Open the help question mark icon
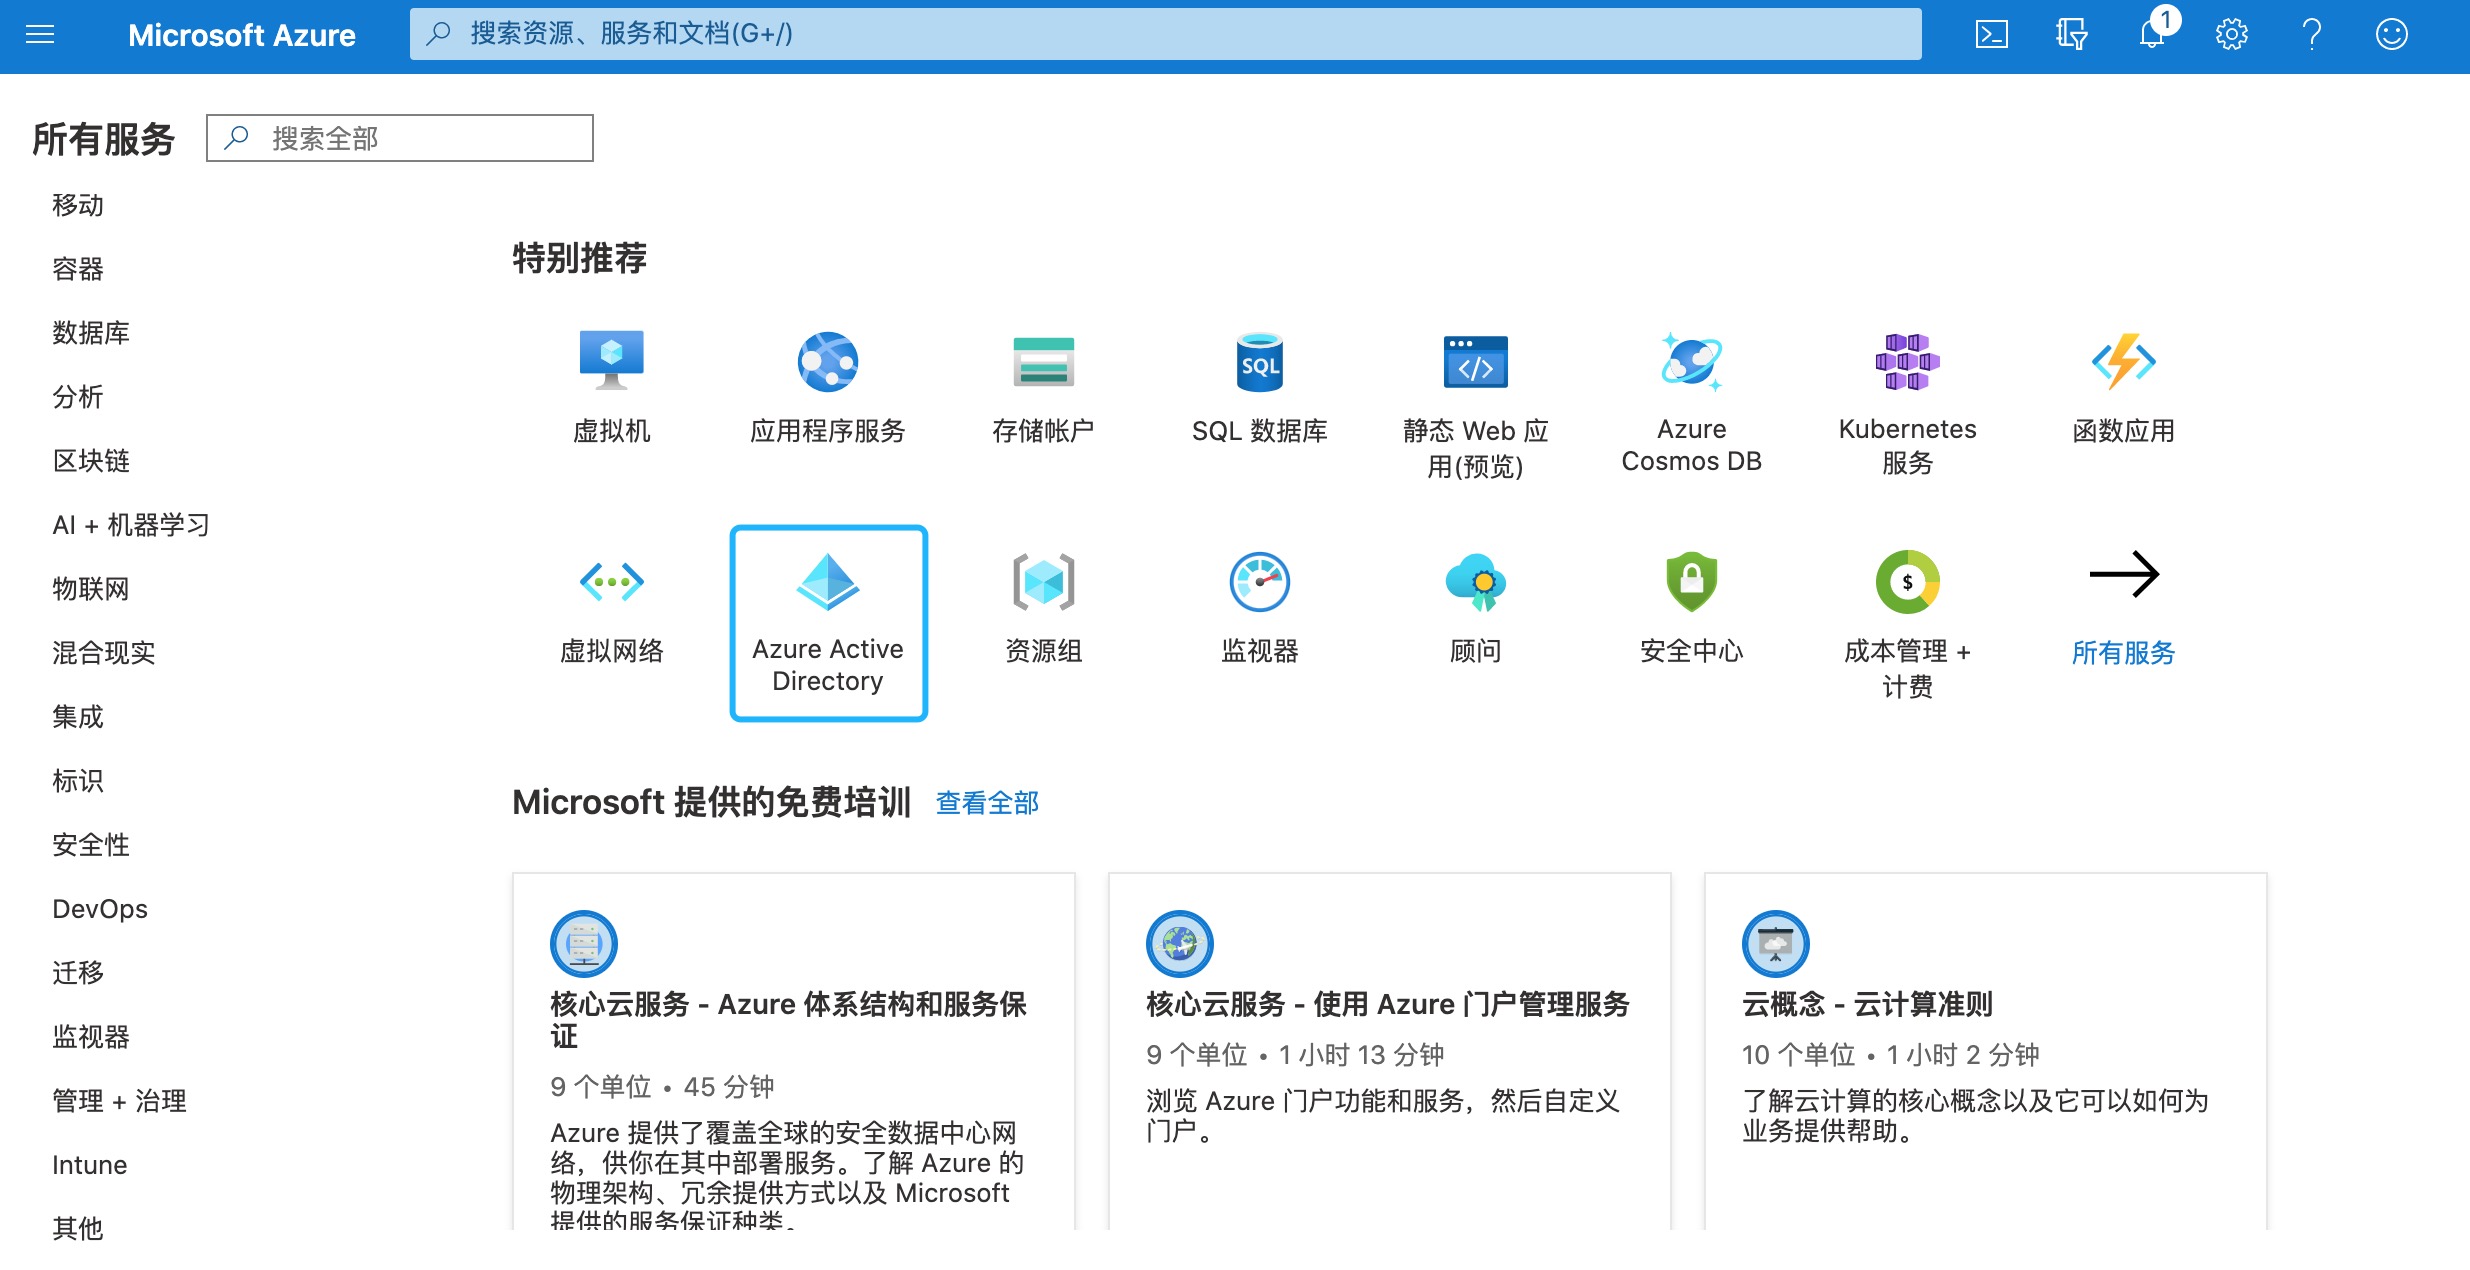This screenshot has height=1270, width=2470. (2311, 33)
